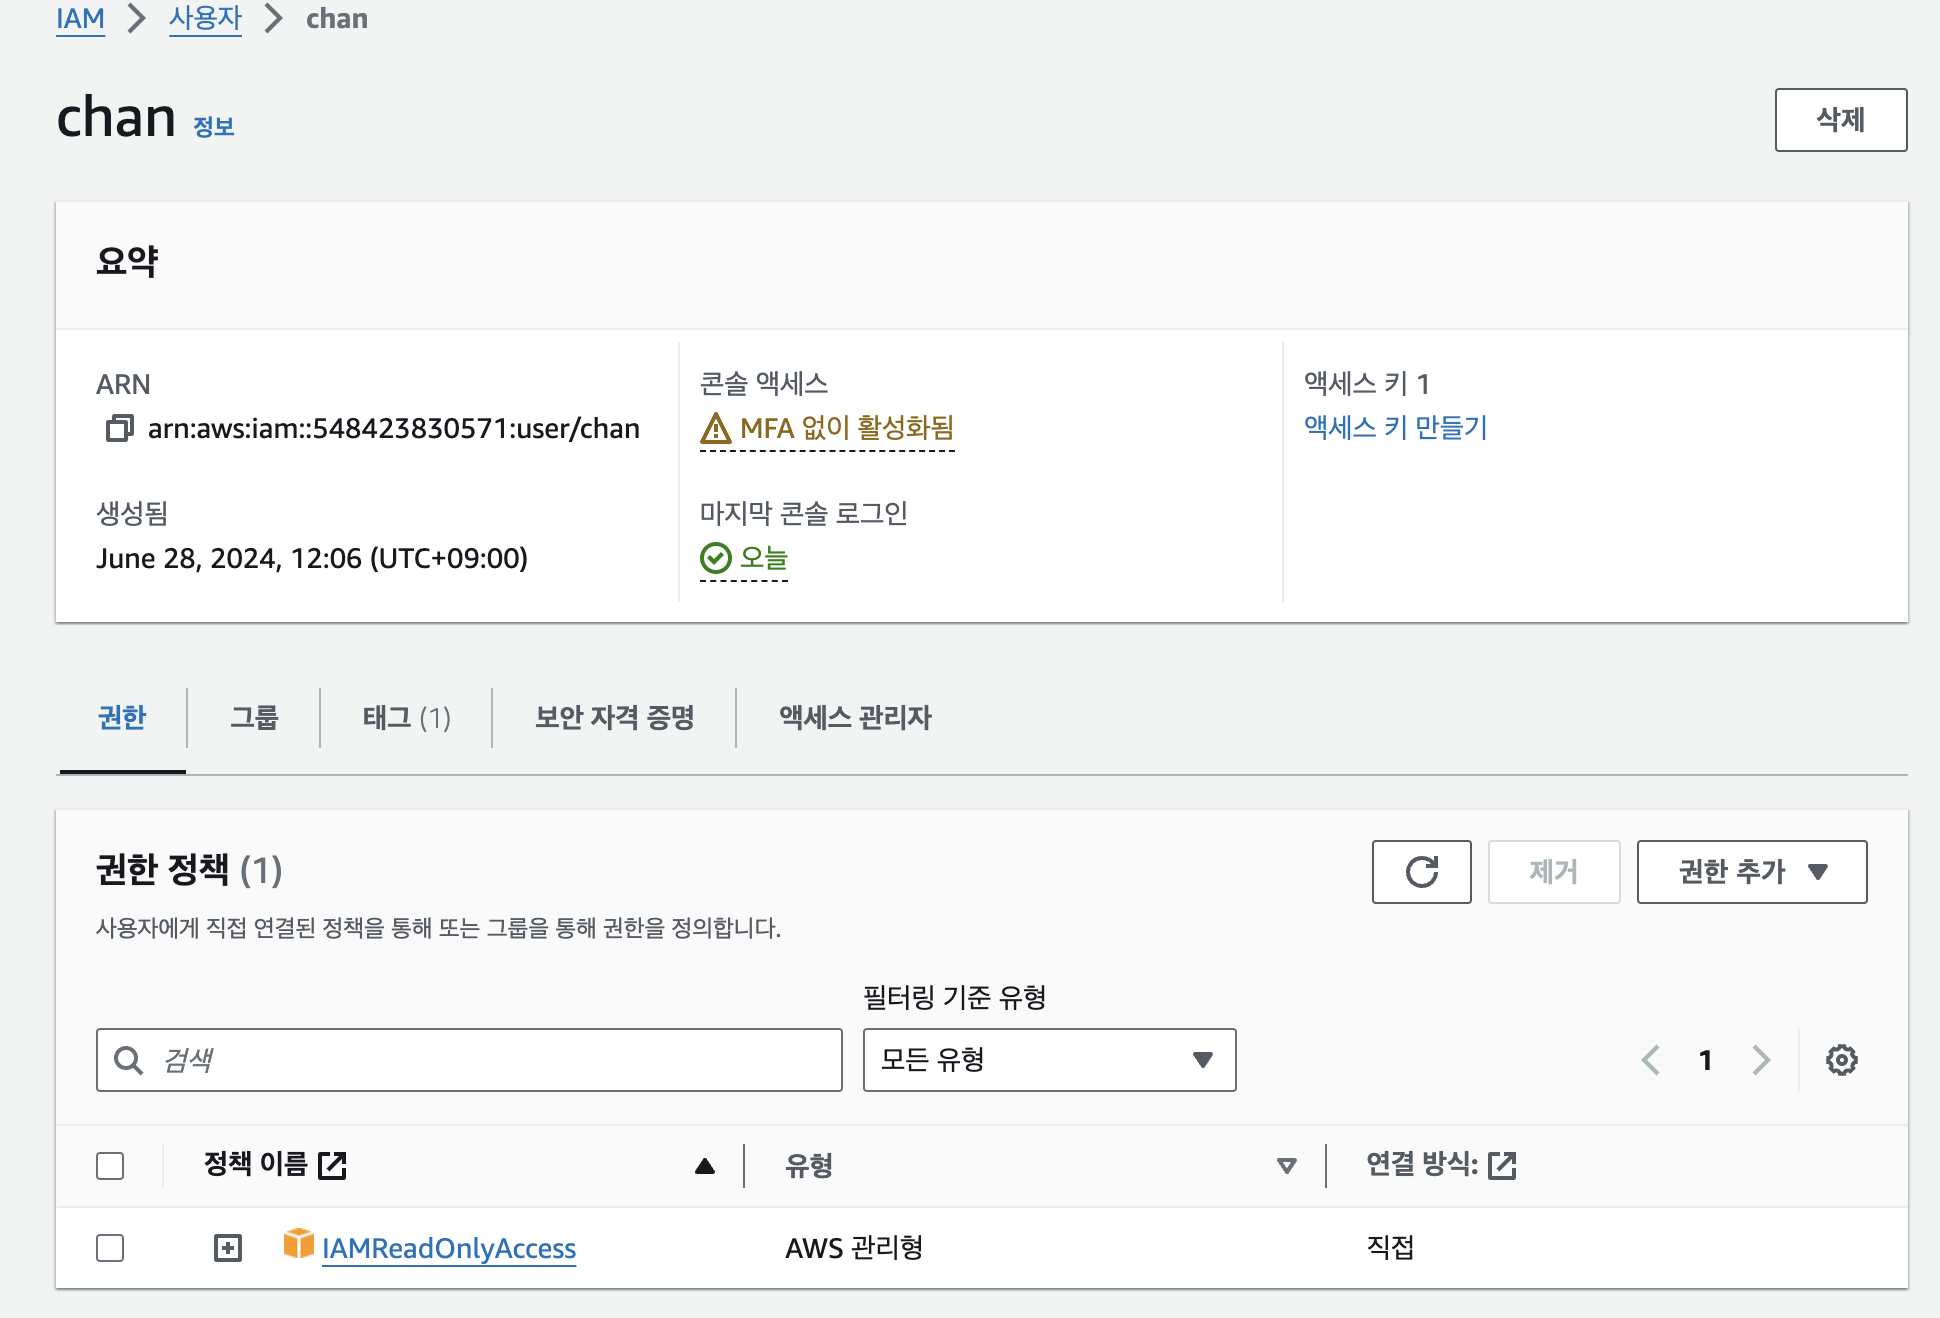This screenshot has width=1940, height=1318.
Task: Sort by 정책 이름 ascending arrow
Action: [x=705, y=1166]
